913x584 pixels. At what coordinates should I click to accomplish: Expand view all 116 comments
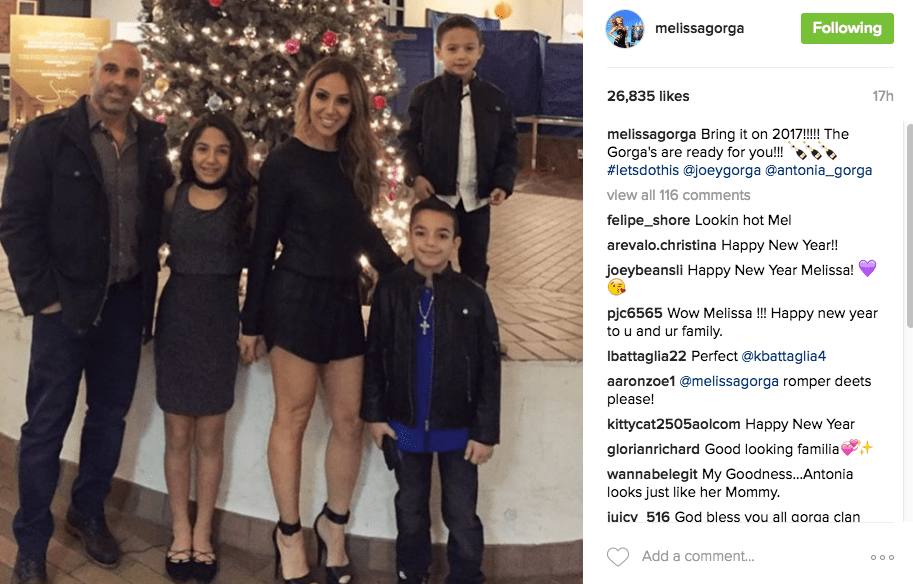678,195
